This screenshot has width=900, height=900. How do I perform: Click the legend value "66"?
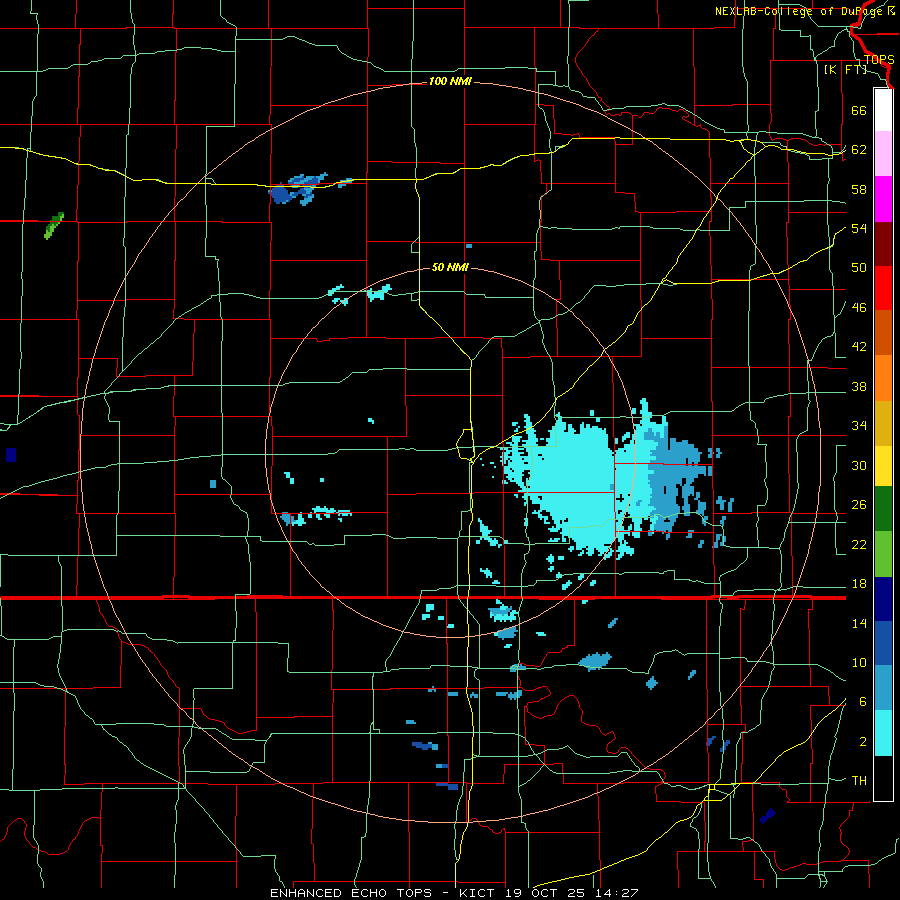(859, 110)
